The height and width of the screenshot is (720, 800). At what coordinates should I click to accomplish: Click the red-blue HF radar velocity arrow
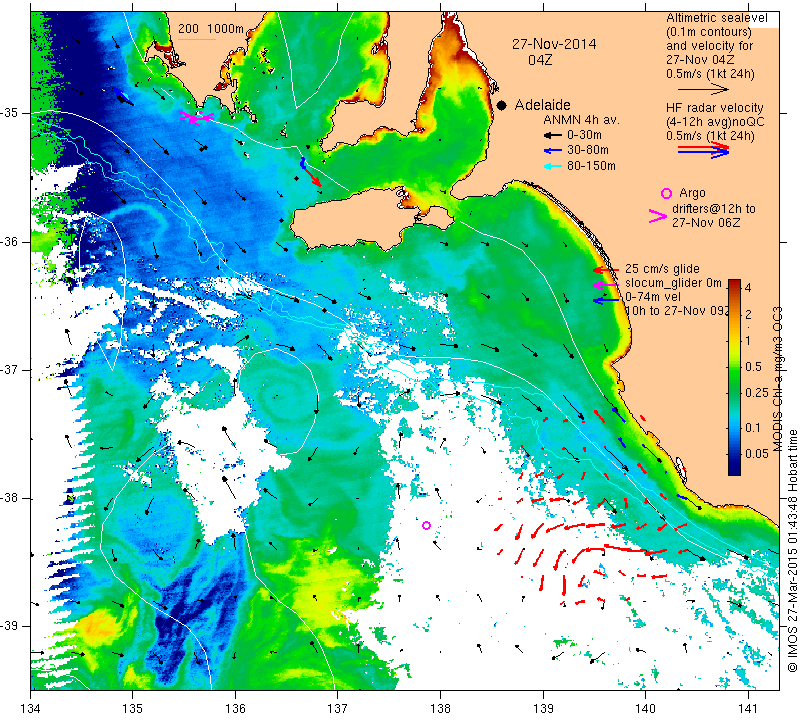(x=704, y=150)
